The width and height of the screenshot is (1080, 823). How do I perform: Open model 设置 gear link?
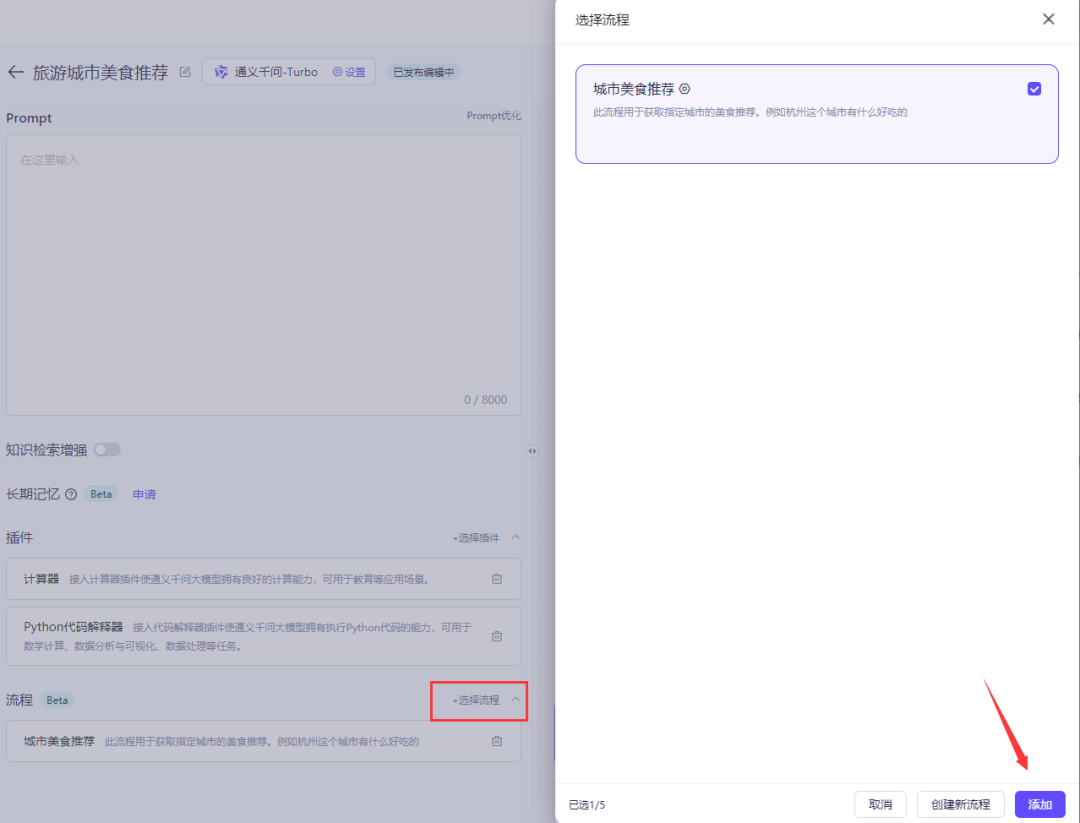click(349, 72)
